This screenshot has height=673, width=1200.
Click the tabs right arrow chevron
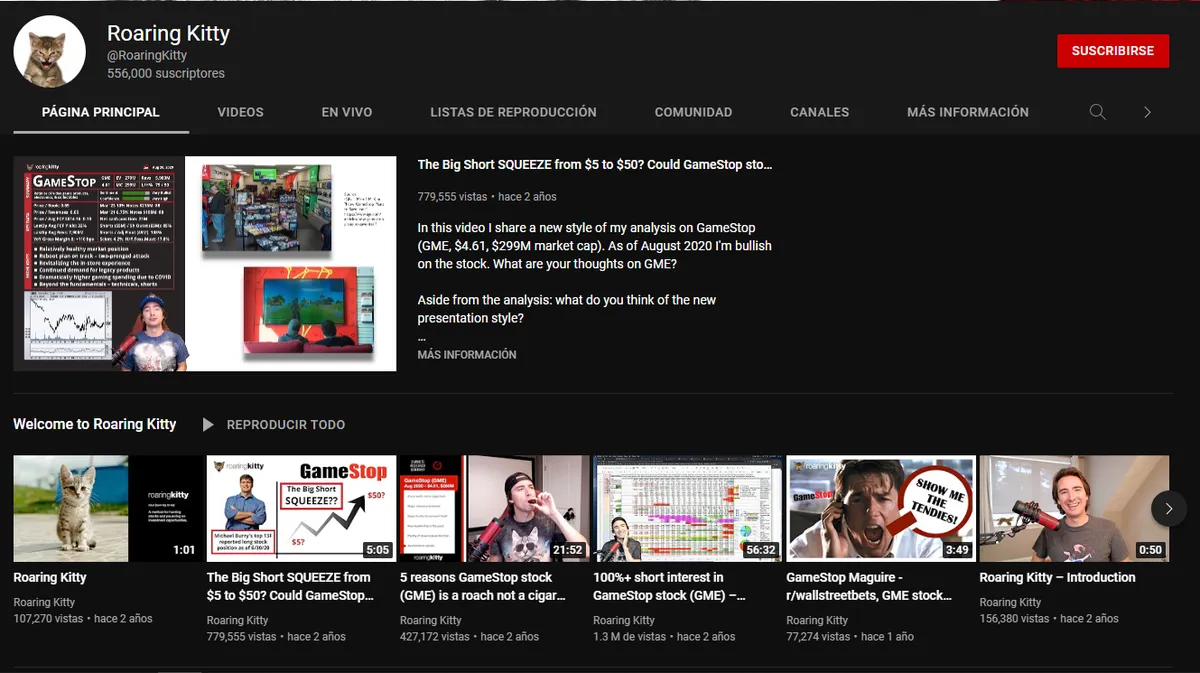(1147, 112)
